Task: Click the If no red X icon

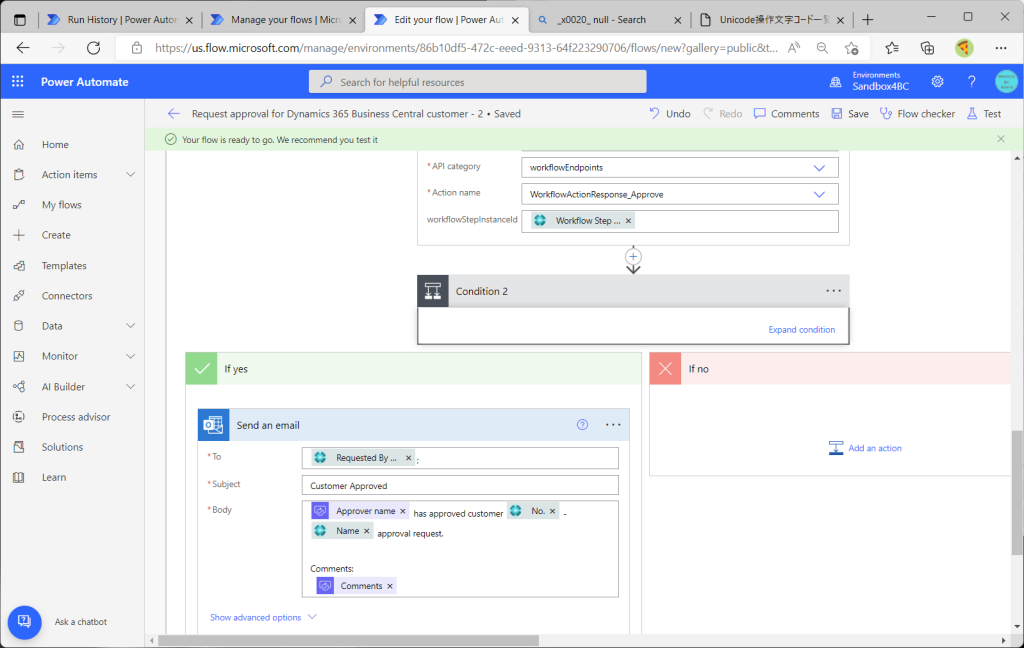Action: click(665, 368)
